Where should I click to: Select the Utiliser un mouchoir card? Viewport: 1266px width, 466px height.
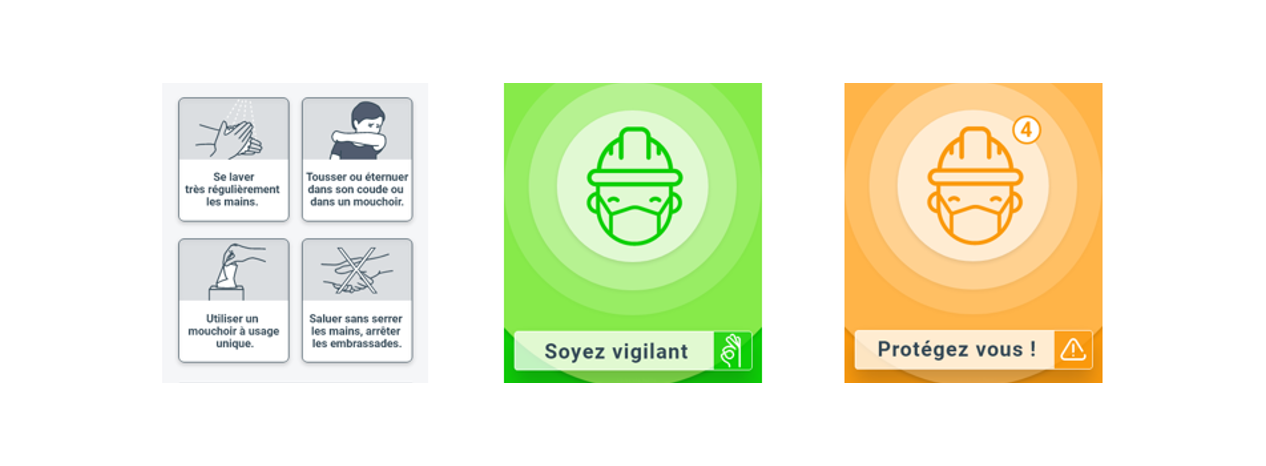point(234,300)
